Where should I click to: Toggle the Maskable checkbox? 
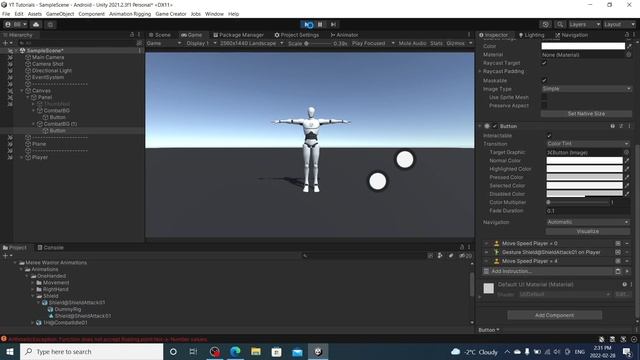pyautogui.click(x=544, y=80)
